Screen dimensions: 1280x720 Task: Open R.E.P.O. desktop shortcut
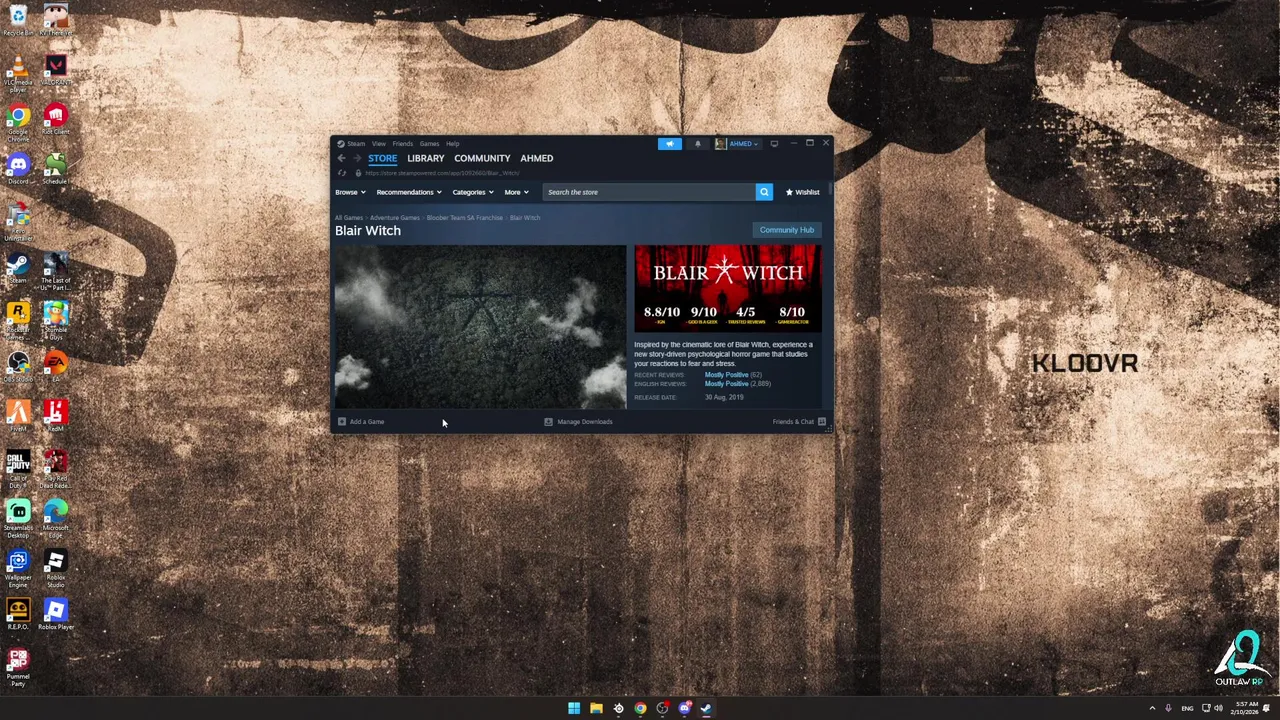pyautogui.click(x=18, y=614)
